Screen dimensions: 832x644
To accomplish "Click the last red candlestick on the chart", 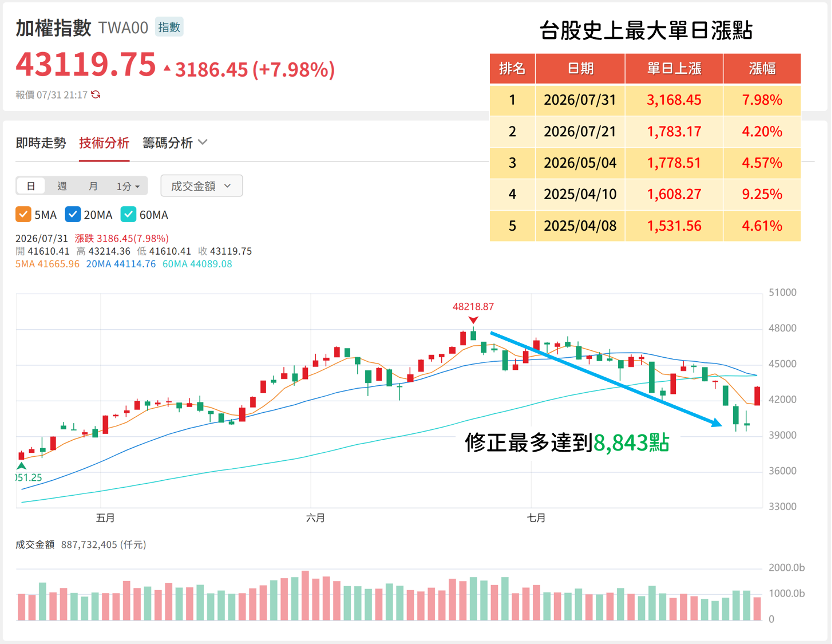I will coord(757,396).
